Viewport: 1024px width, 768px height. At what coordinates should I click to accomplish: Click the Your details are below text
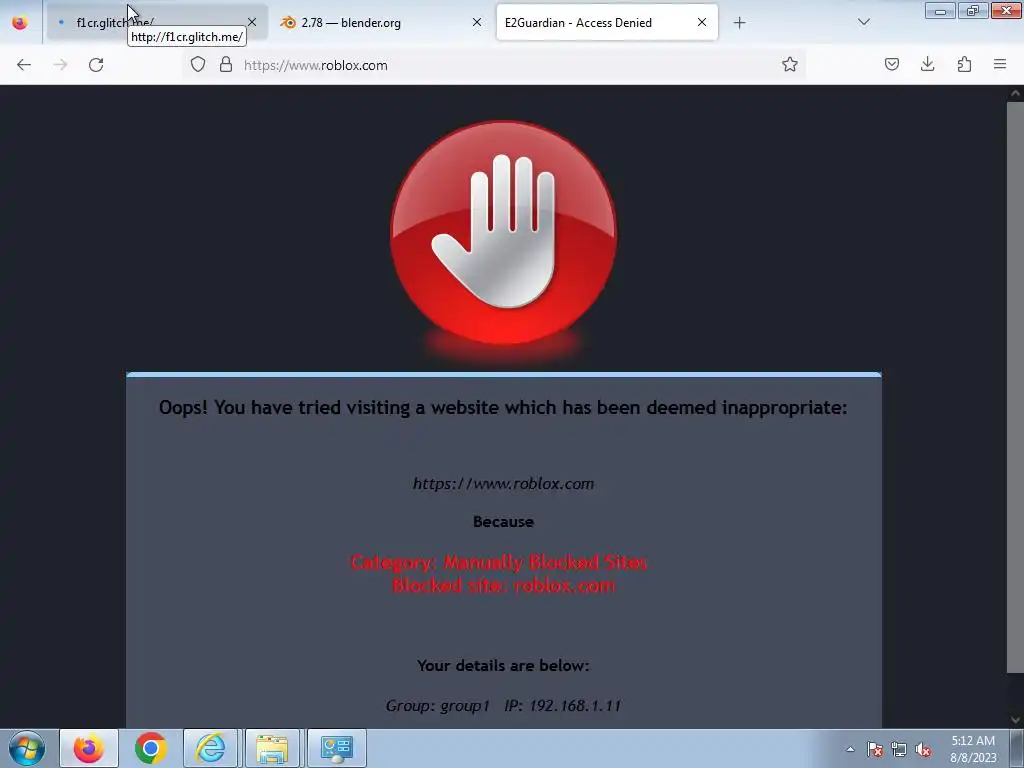[x=504, y=665]
